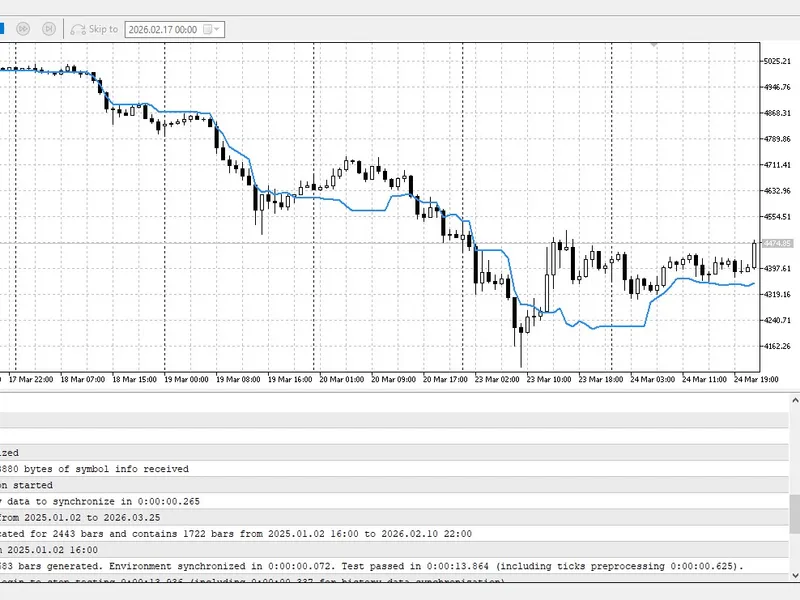Click the 20 Mar 01:00 time label
The height and width of the screenshot is (600, 800).
click(x=341, y=380)
